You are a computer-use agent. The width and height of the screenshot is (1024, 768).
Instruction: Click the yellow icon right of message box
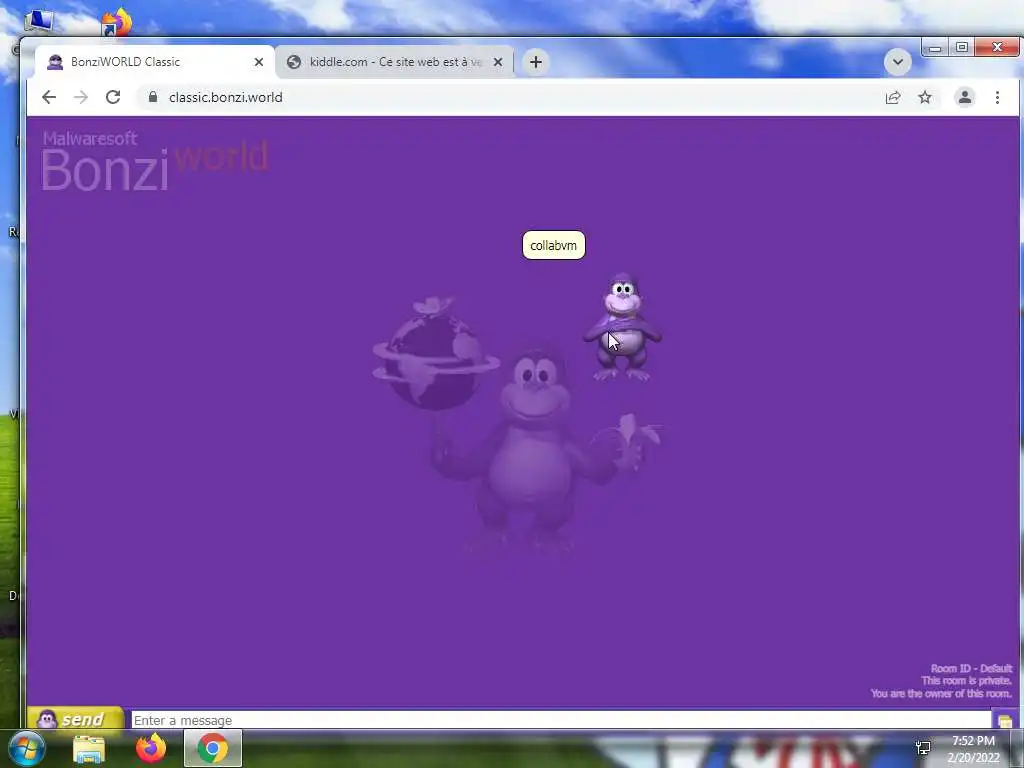pos(1004,720)
